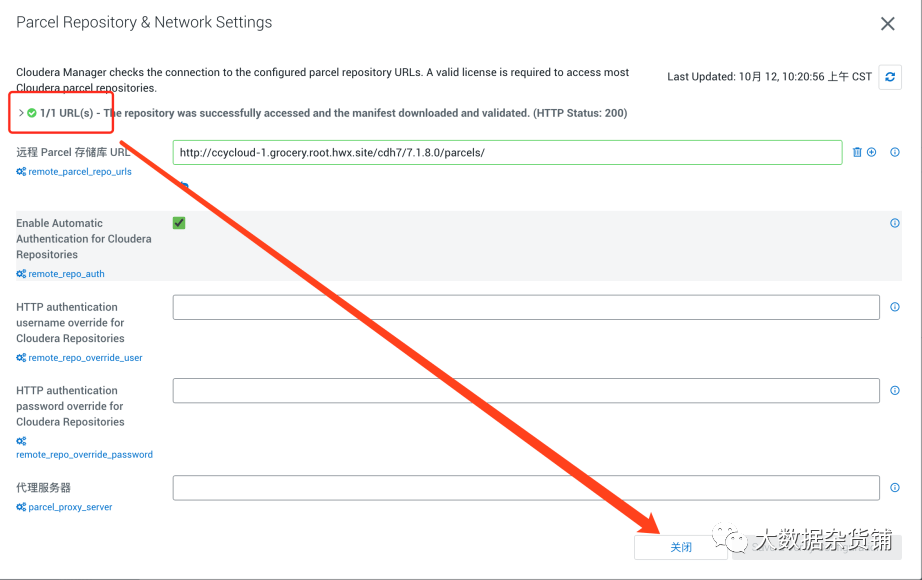Image resolution: width=922 pixels, height=580 pixels.
Task: Open info for Enable Automatic Authentication
Action: click(894, 223)
